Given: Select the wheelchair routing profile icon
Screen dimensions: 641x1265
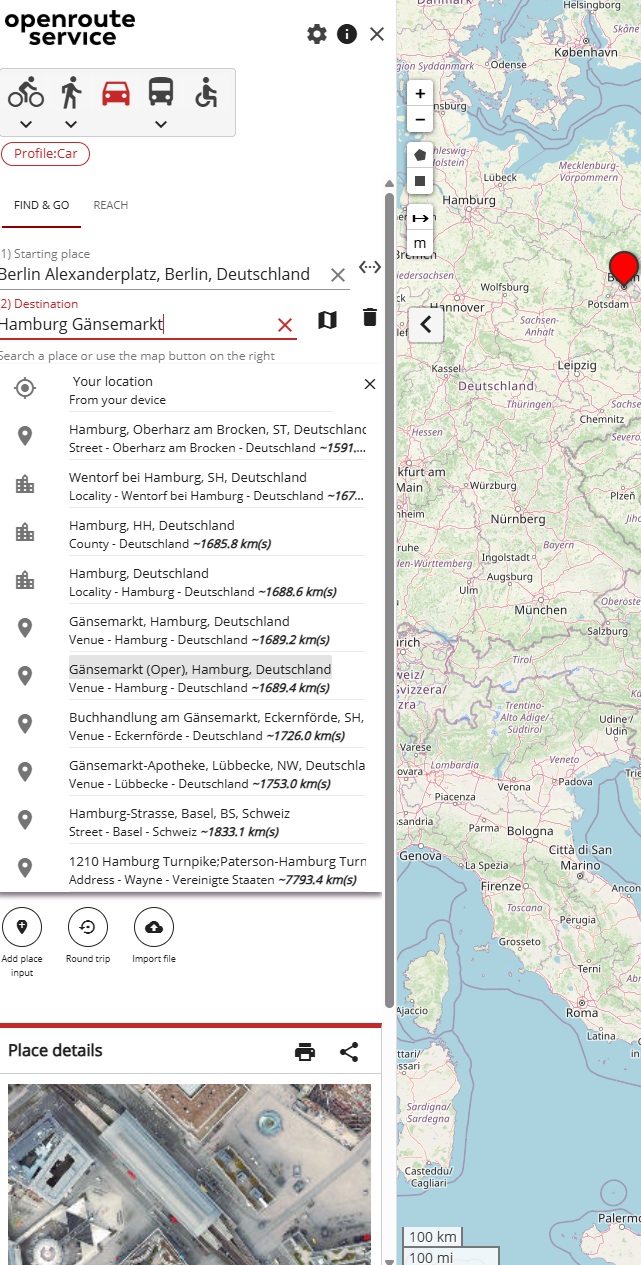Looking at the screenshot, I should point(205,93).
